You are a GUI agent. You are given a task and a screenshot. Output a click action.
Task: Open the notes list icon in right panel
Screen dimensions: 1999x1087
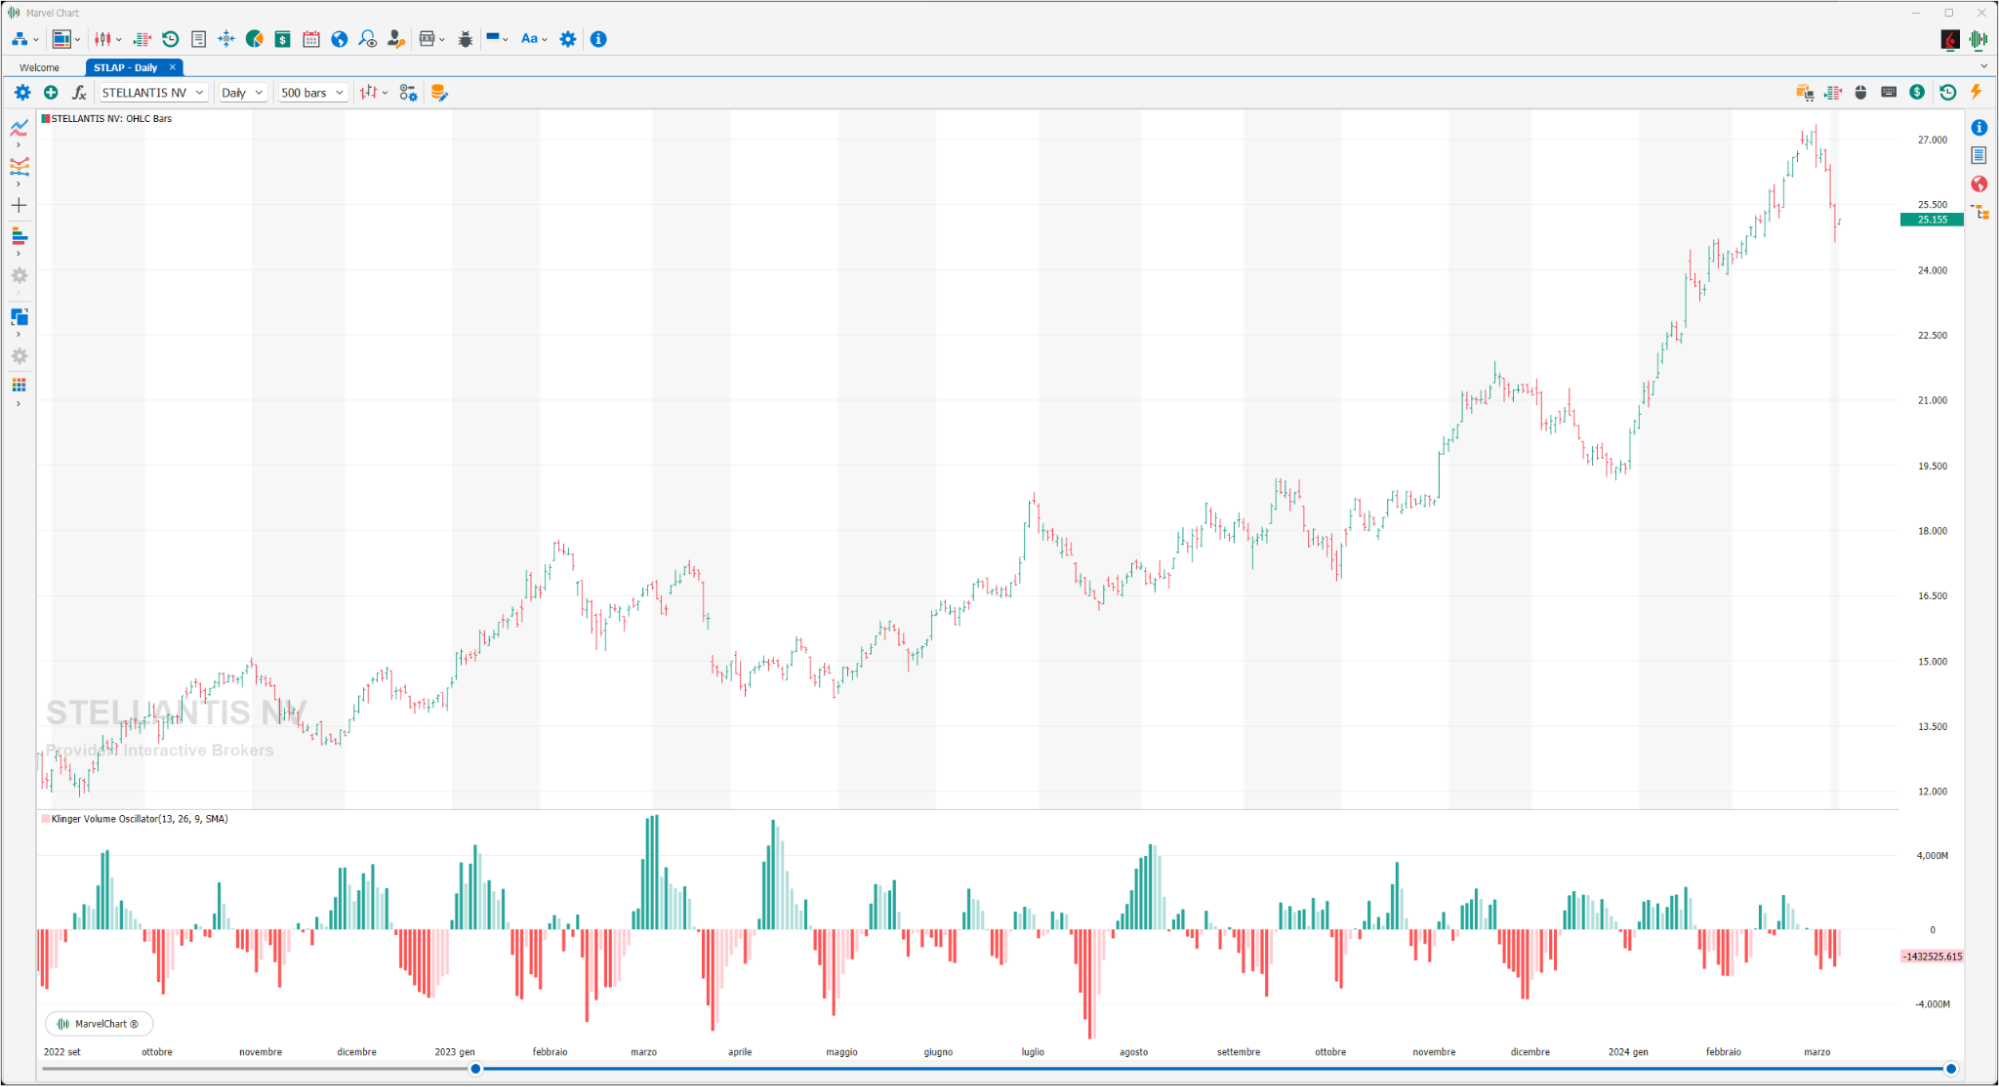coord(1979,155)
